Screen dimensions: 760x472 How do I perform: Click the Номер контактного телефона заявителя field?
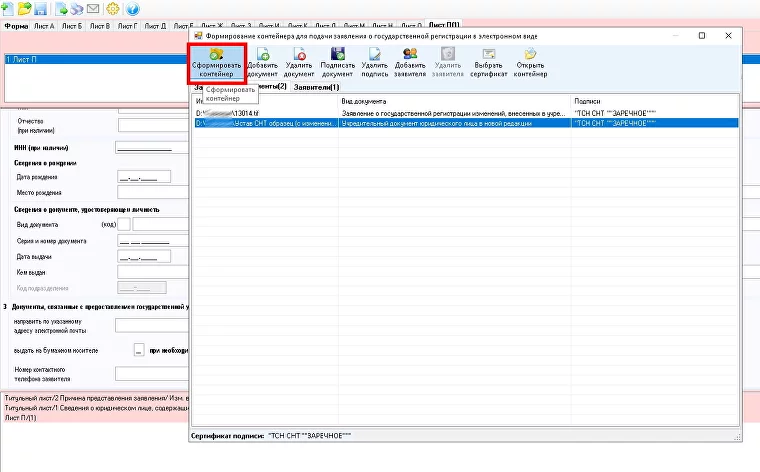click(152, 374)
